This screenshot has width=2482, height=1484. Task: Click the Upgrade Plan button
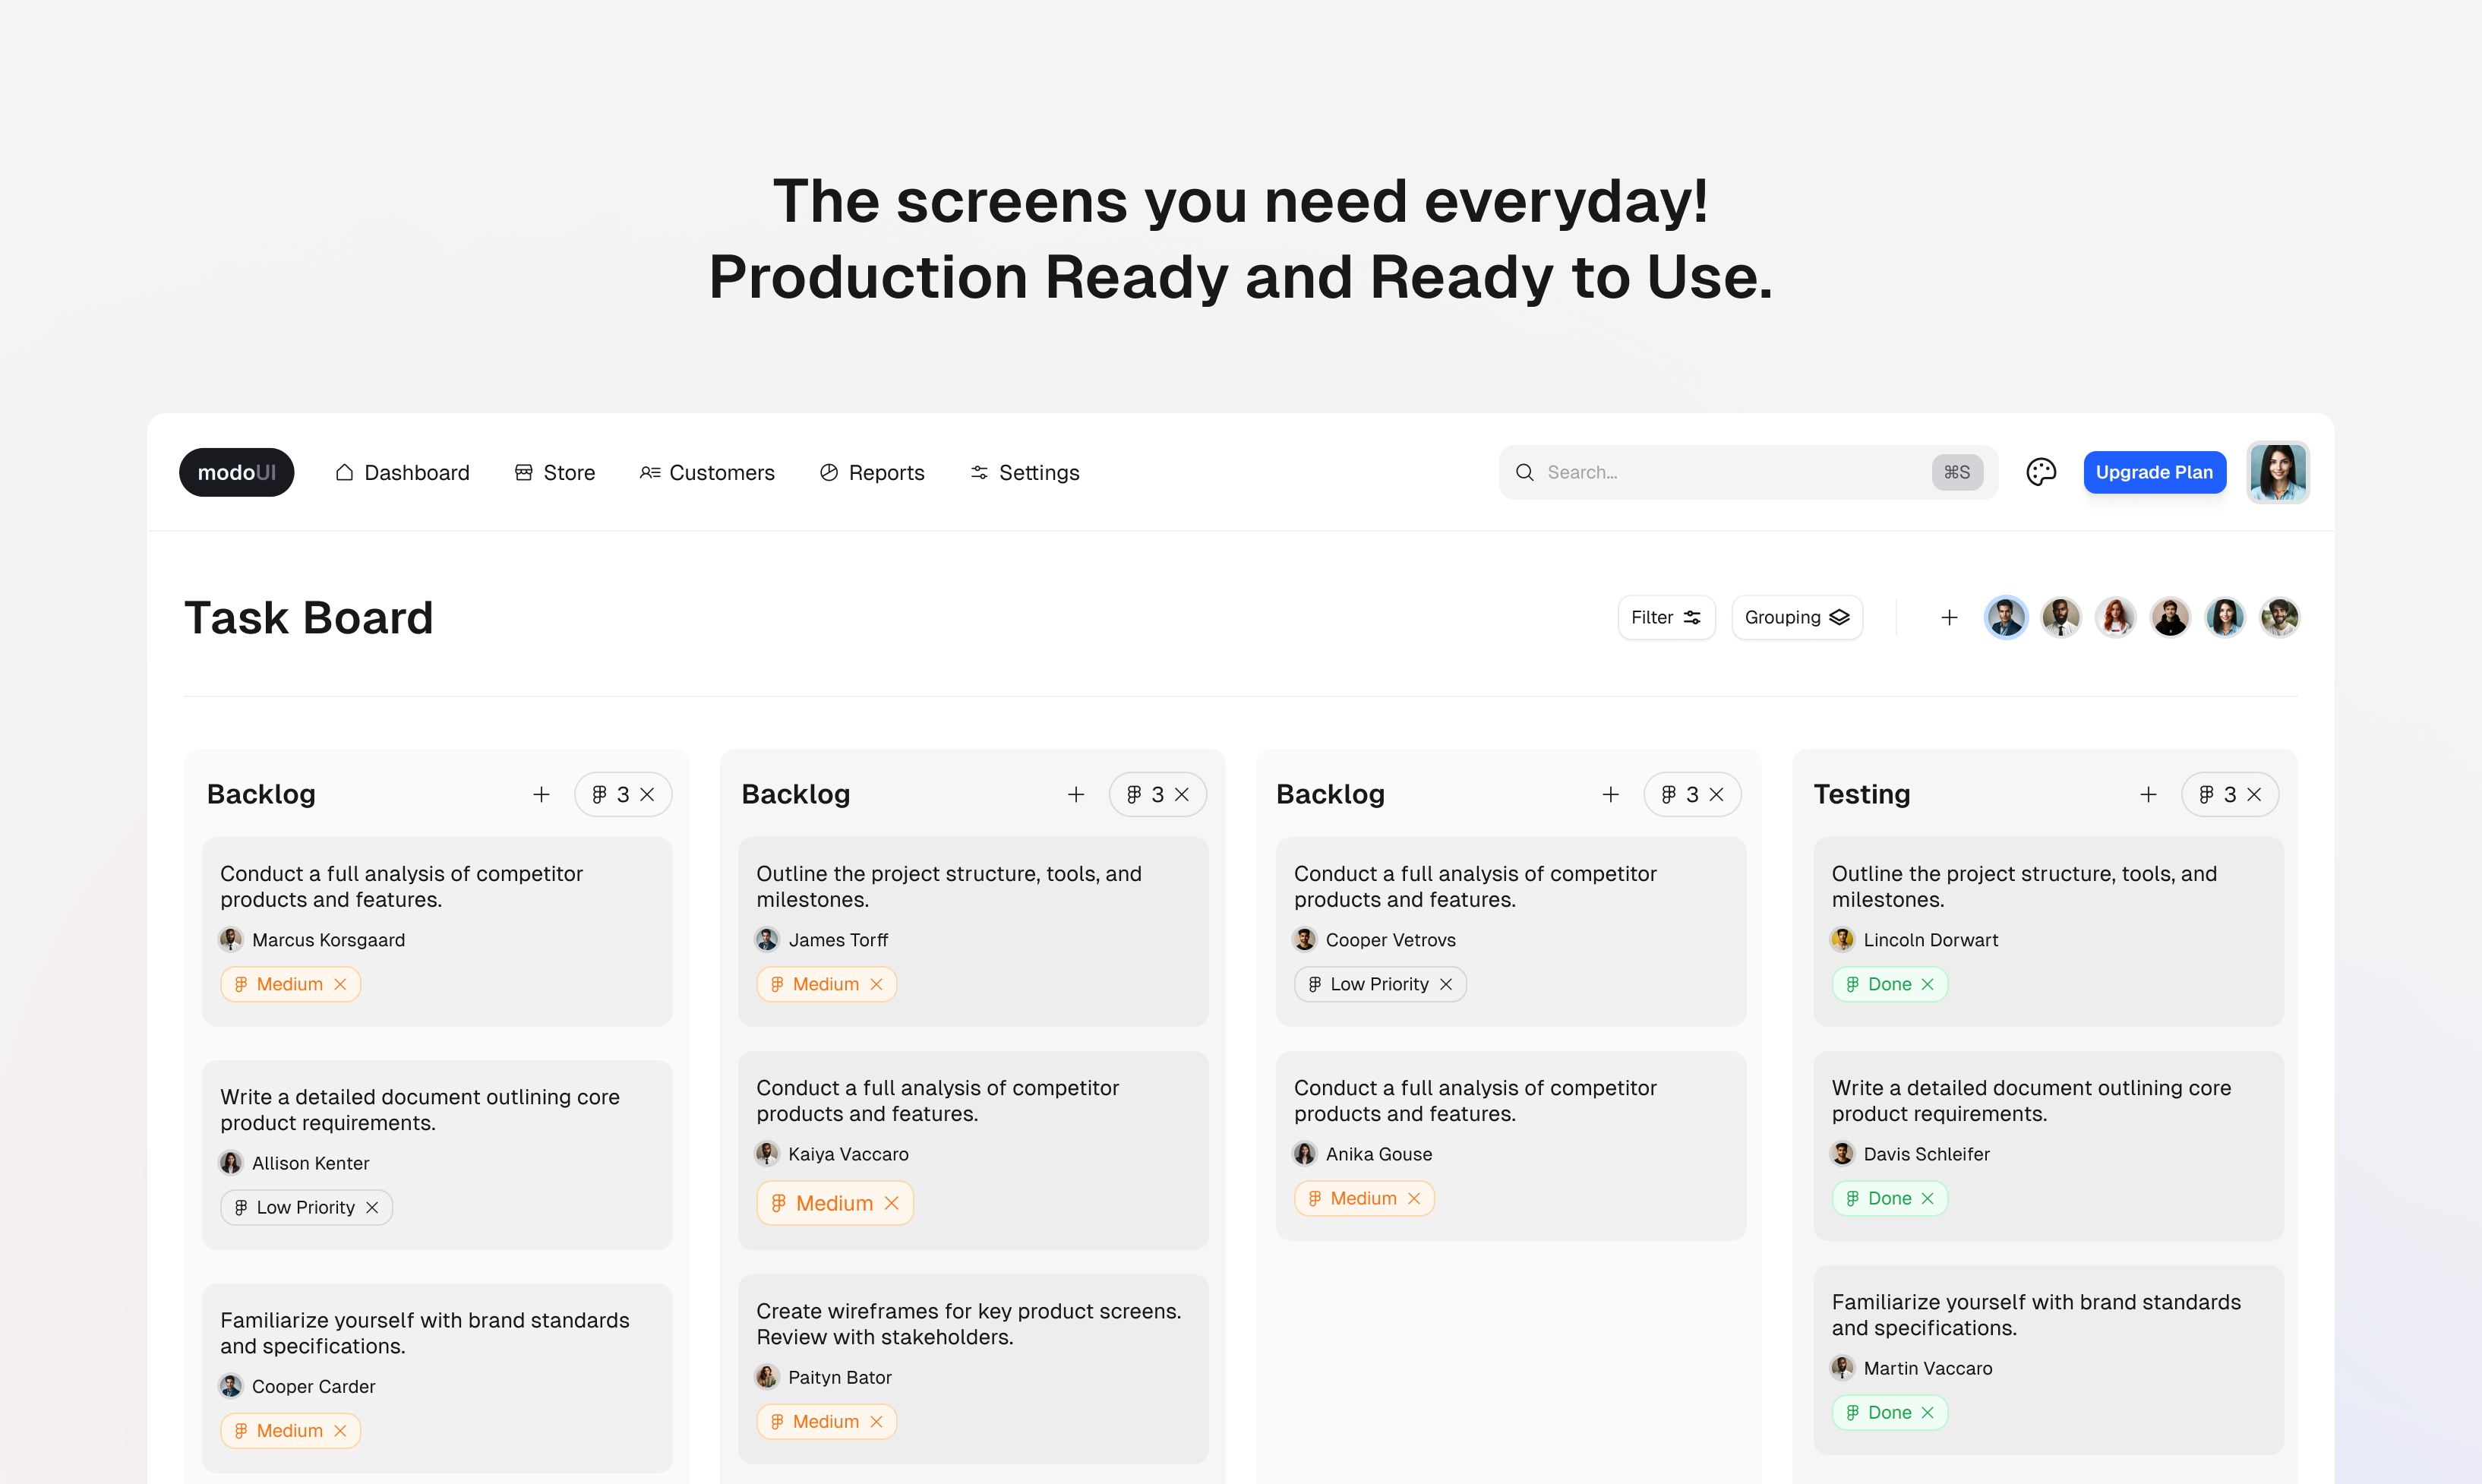2154,472
